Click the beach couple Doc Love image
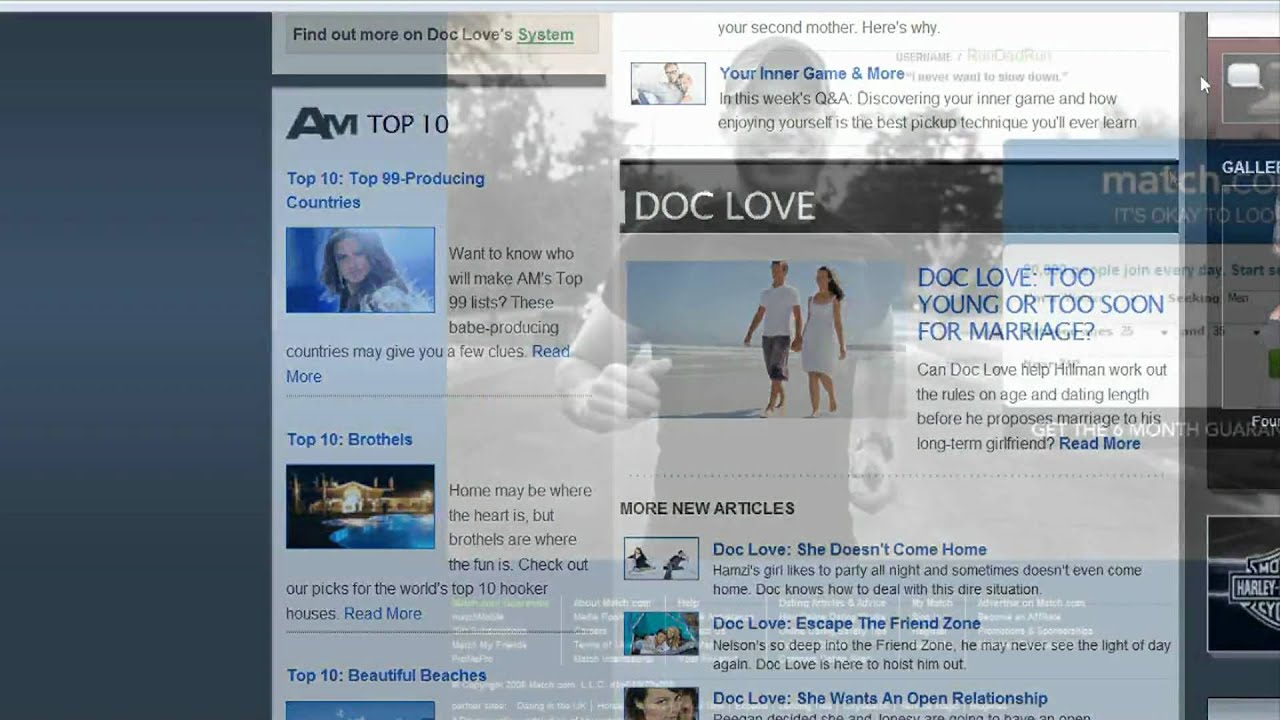 click(x=765, y=340)
